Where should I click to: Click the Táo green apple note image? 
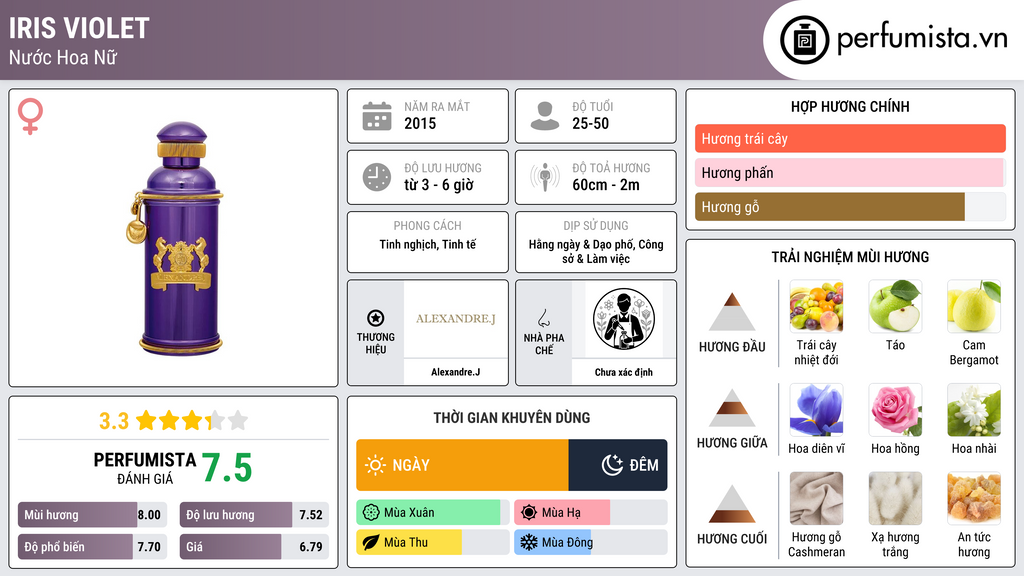[x=895, y=306]
